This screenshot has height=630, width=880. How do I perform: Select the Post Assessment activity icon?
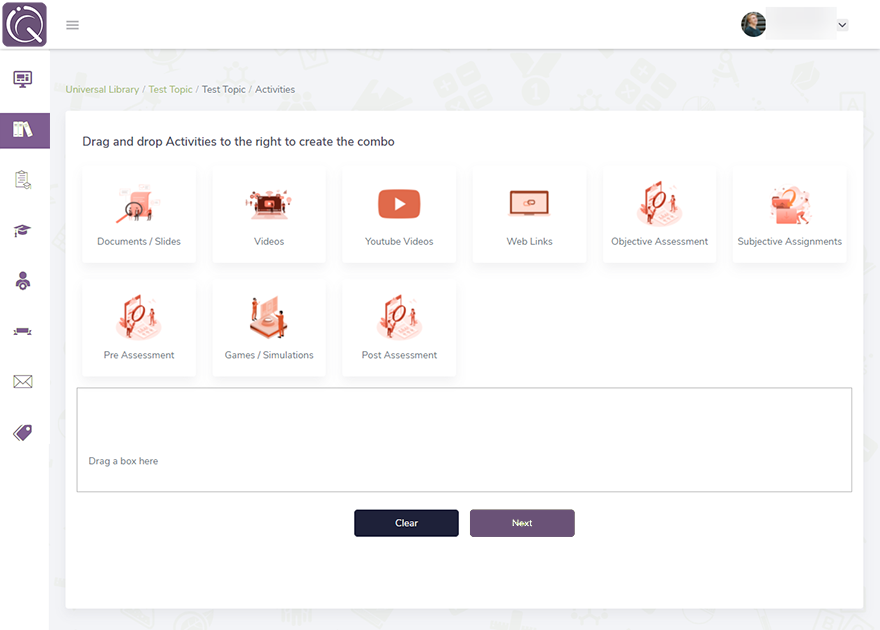(399, 317)
